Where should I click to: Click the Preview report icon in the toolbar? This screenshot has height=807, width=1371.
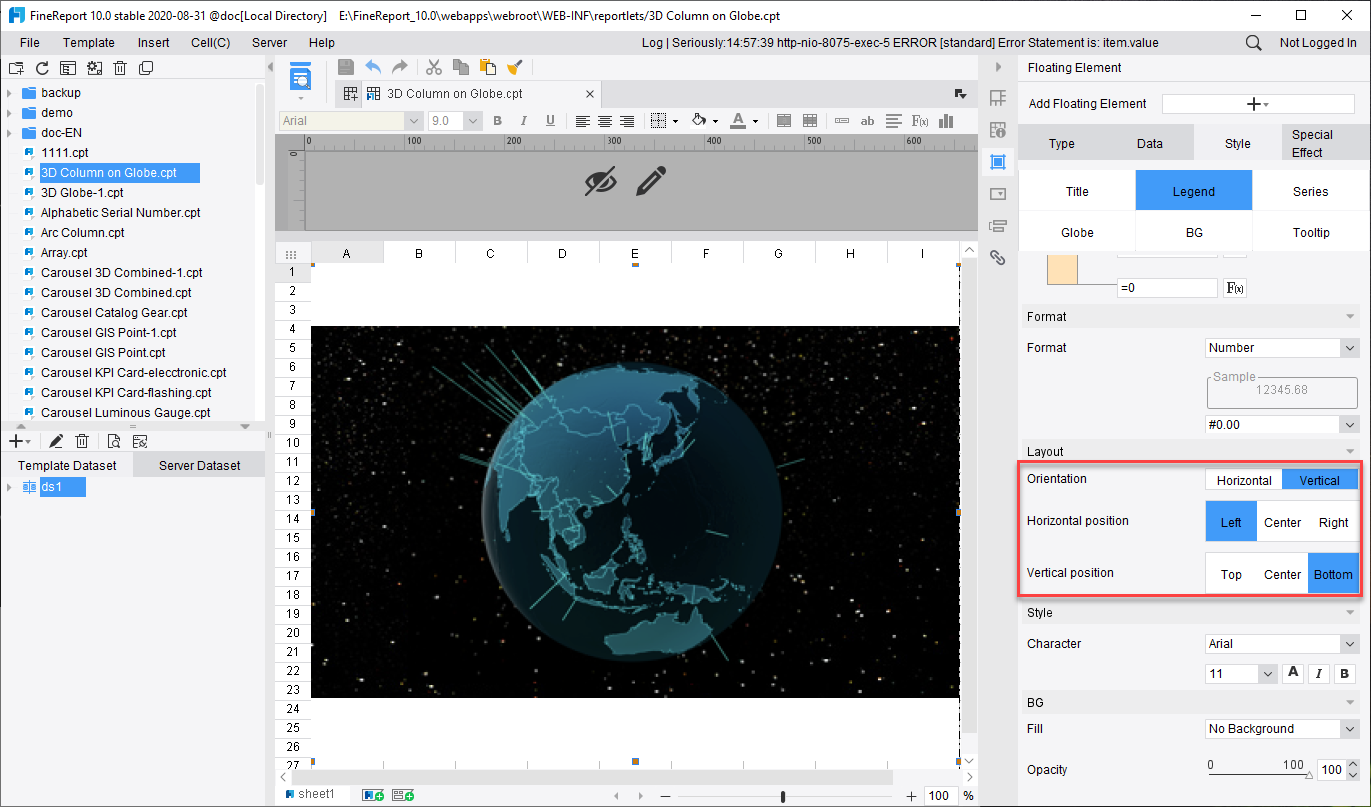(x=301, y=77)
